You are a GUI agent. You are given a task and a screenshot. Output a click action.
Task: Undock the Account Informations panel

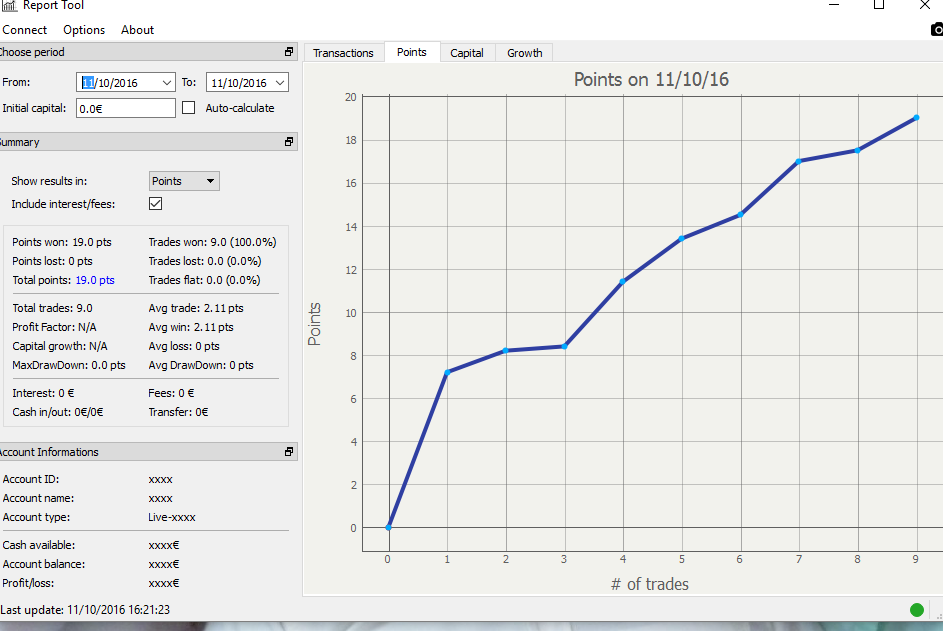tap(289, 451)
